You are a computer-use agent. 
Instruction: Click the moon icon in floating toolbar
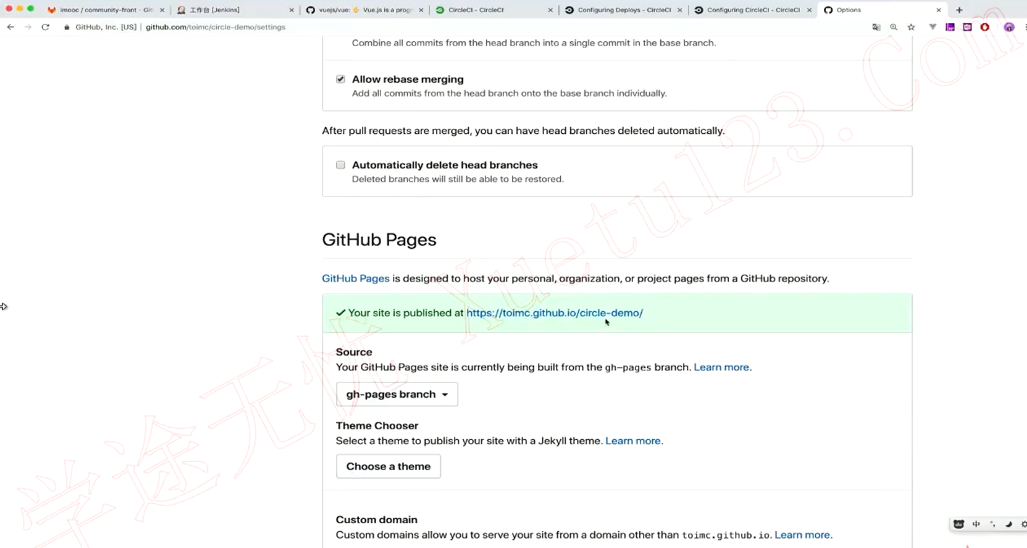[x=1009, y=524]
